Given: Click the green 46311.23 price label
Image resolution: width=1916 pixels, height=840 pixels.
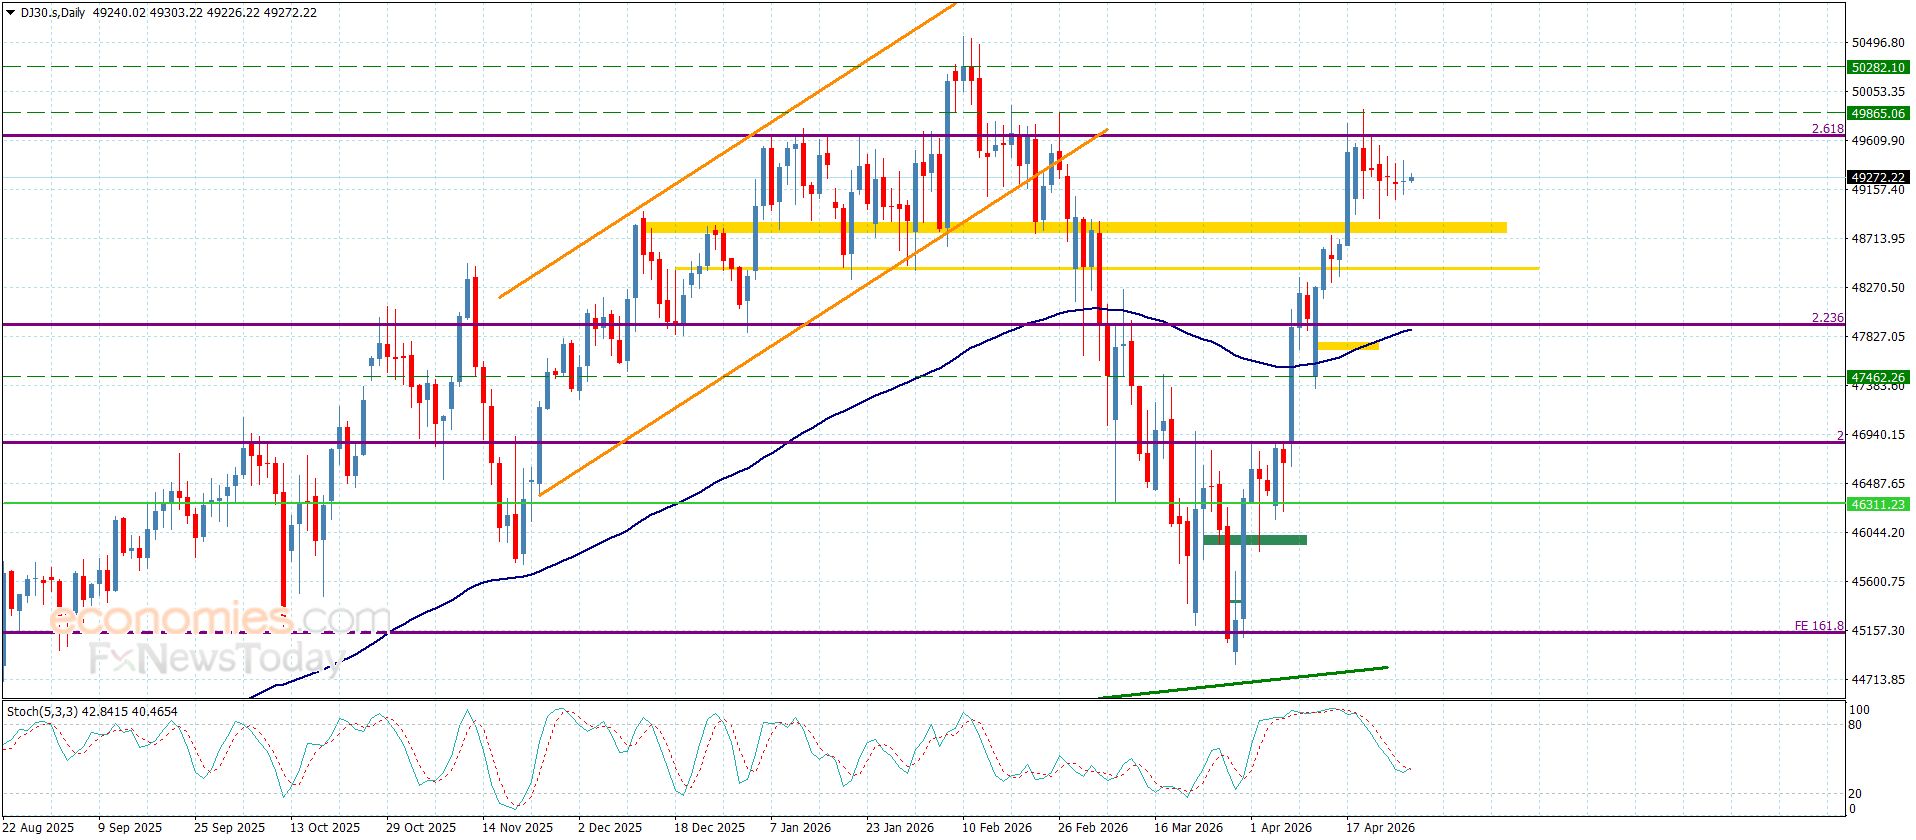Looking at the screenshot, I should pyautogui.click(x=1876, y=504).
